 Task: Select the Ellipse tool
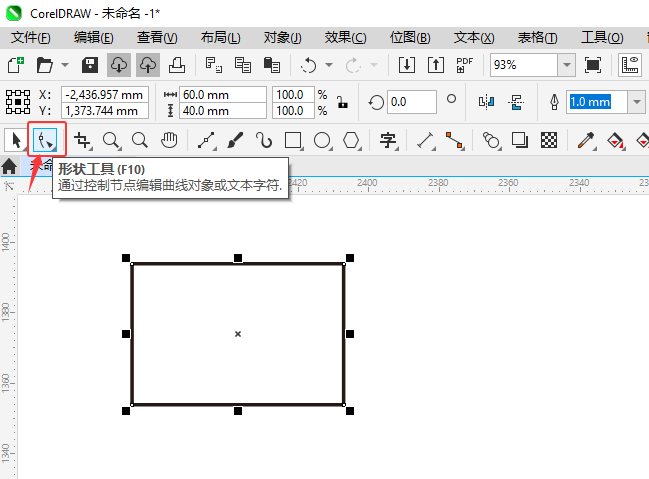(x=322, y=140)
